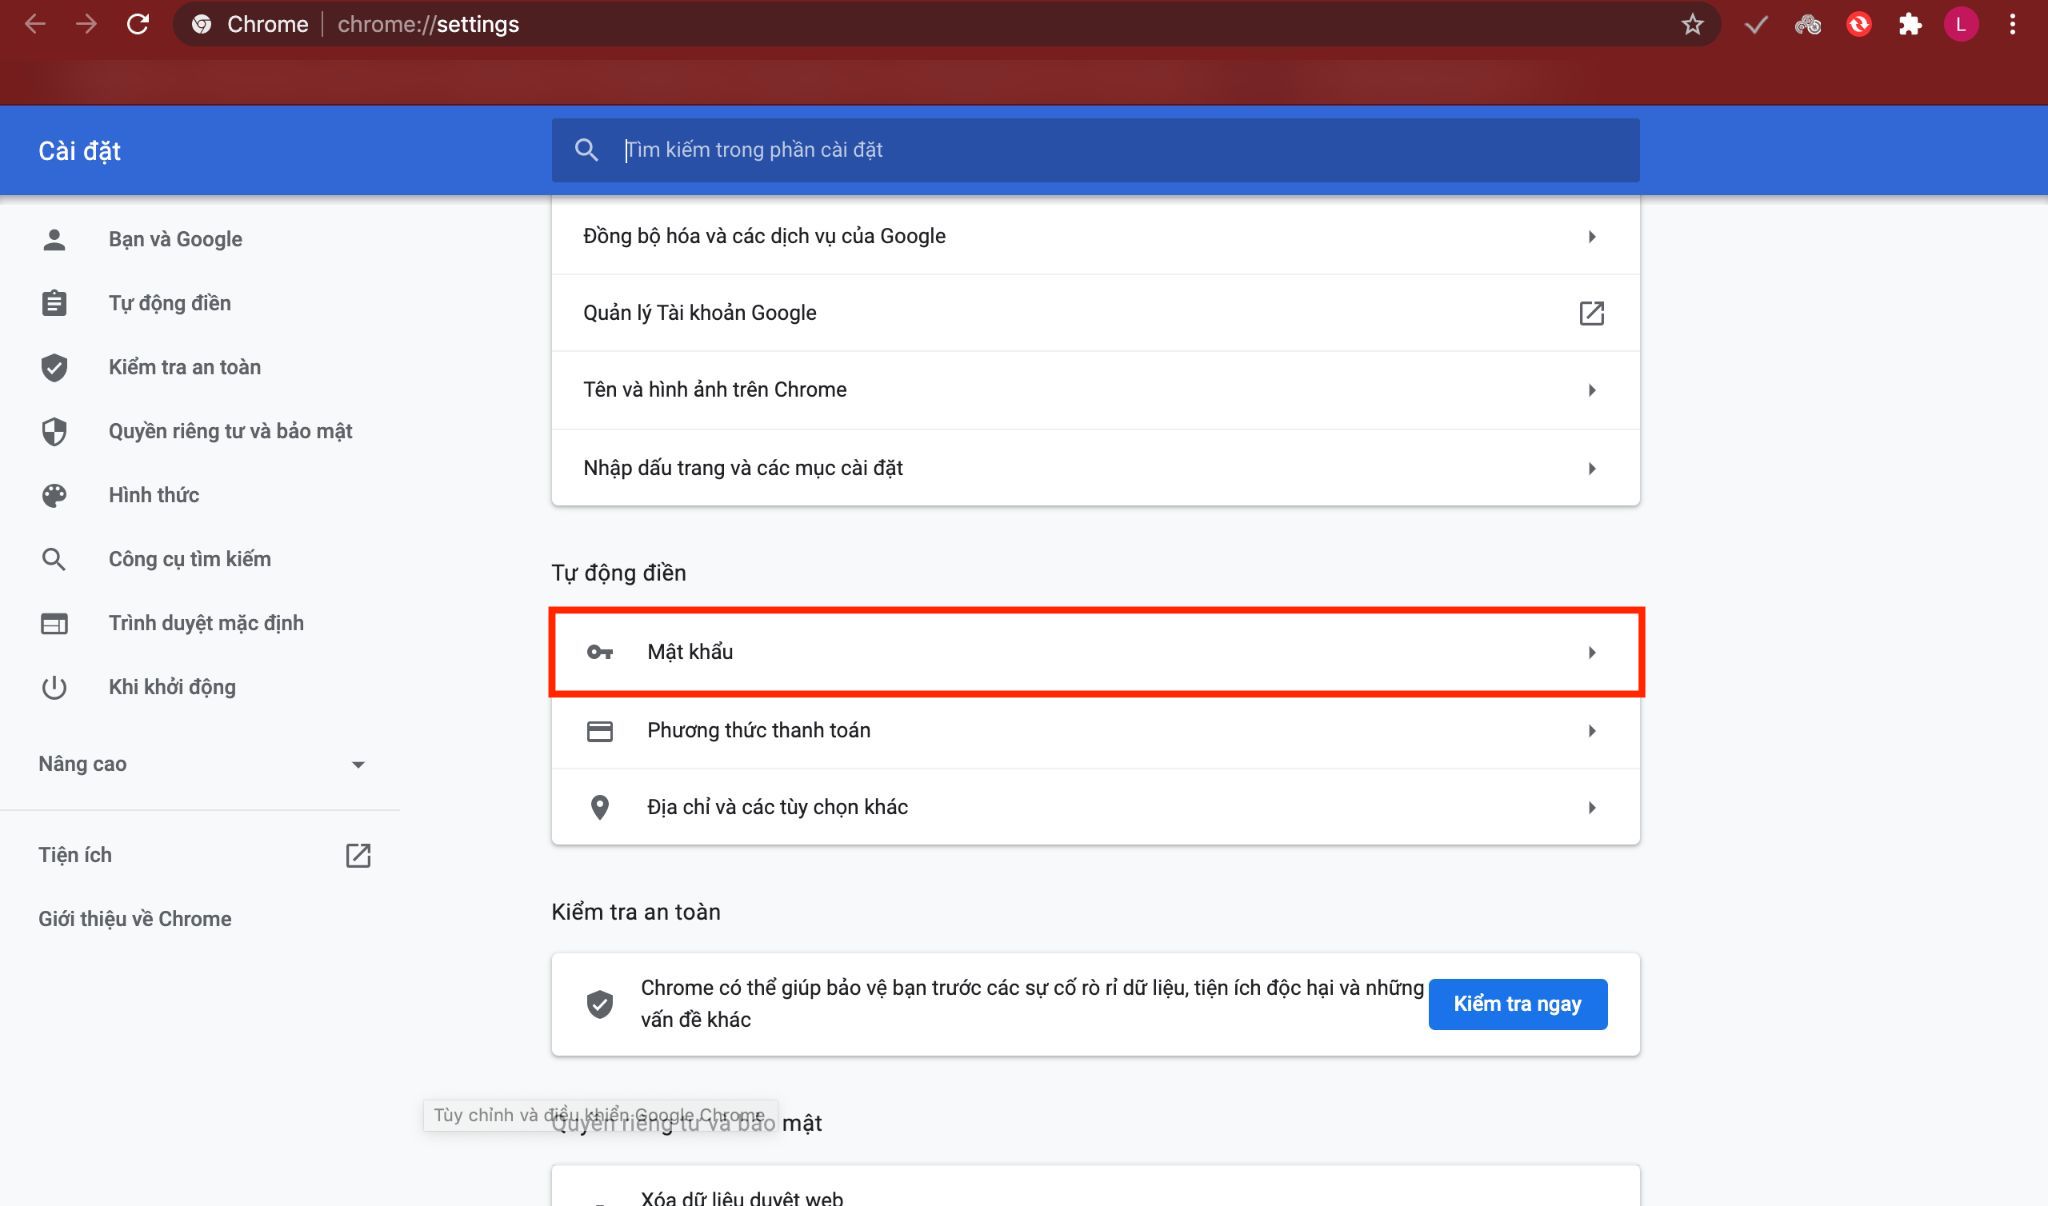Screen dimensions: 2048x1206
Task: Click the reload page icon
Action: point(138,25)
